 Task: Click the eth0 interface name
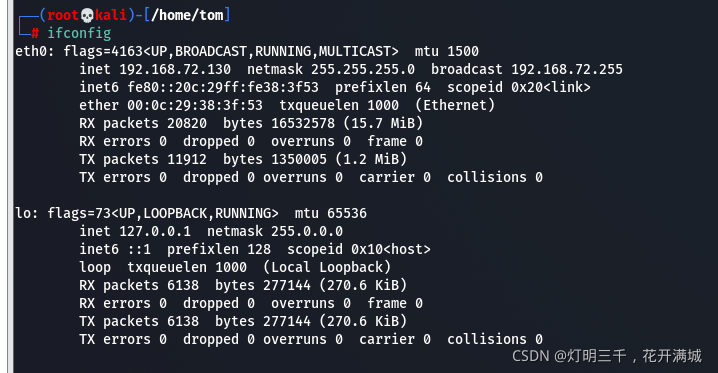(33, 51)
